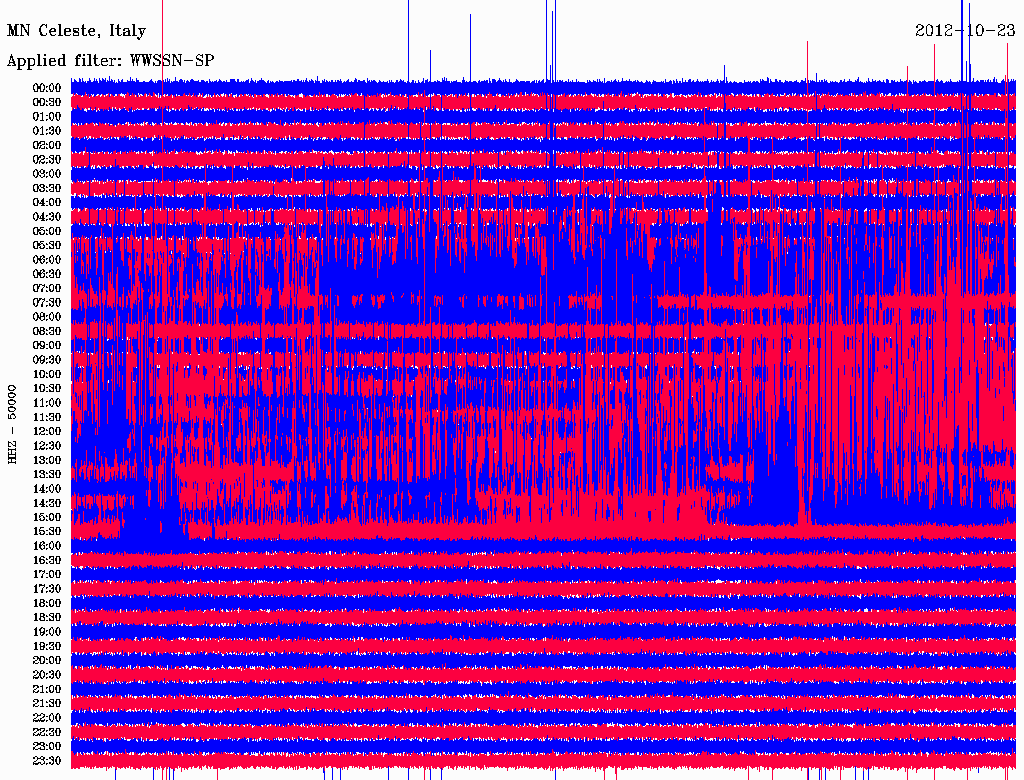Select the 14:30 time row label
Screen dimensions: 1024x780
[47, 504]
